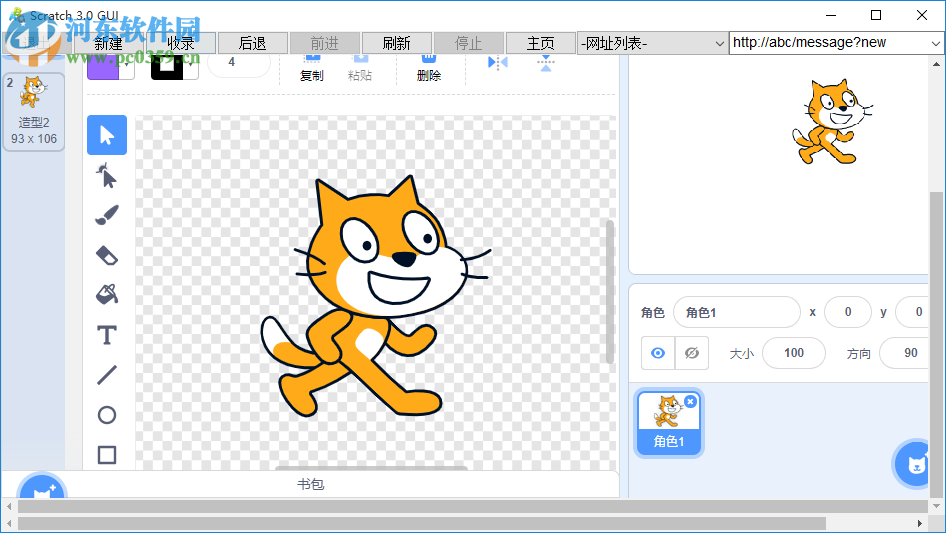946x533 pixels.
Task: Click the bottom scroll right arrow
Action: [x=920, y=523]
